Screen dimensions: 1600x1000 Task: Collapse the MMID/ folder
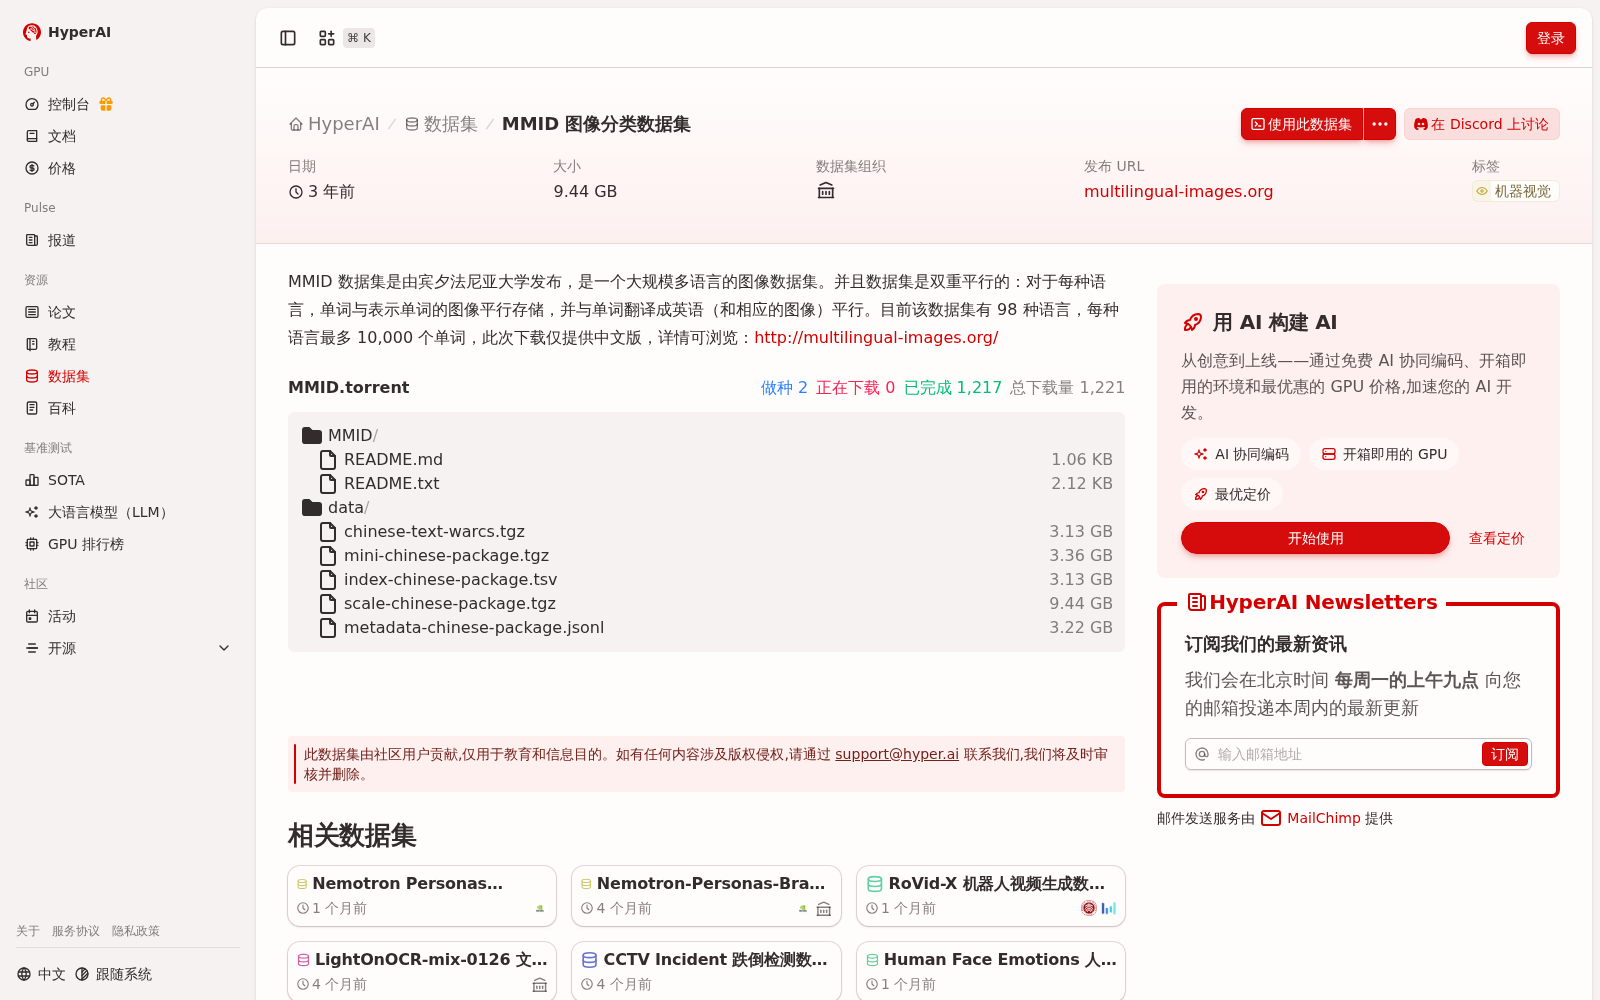pyautogui.click(x=340, y=436)
